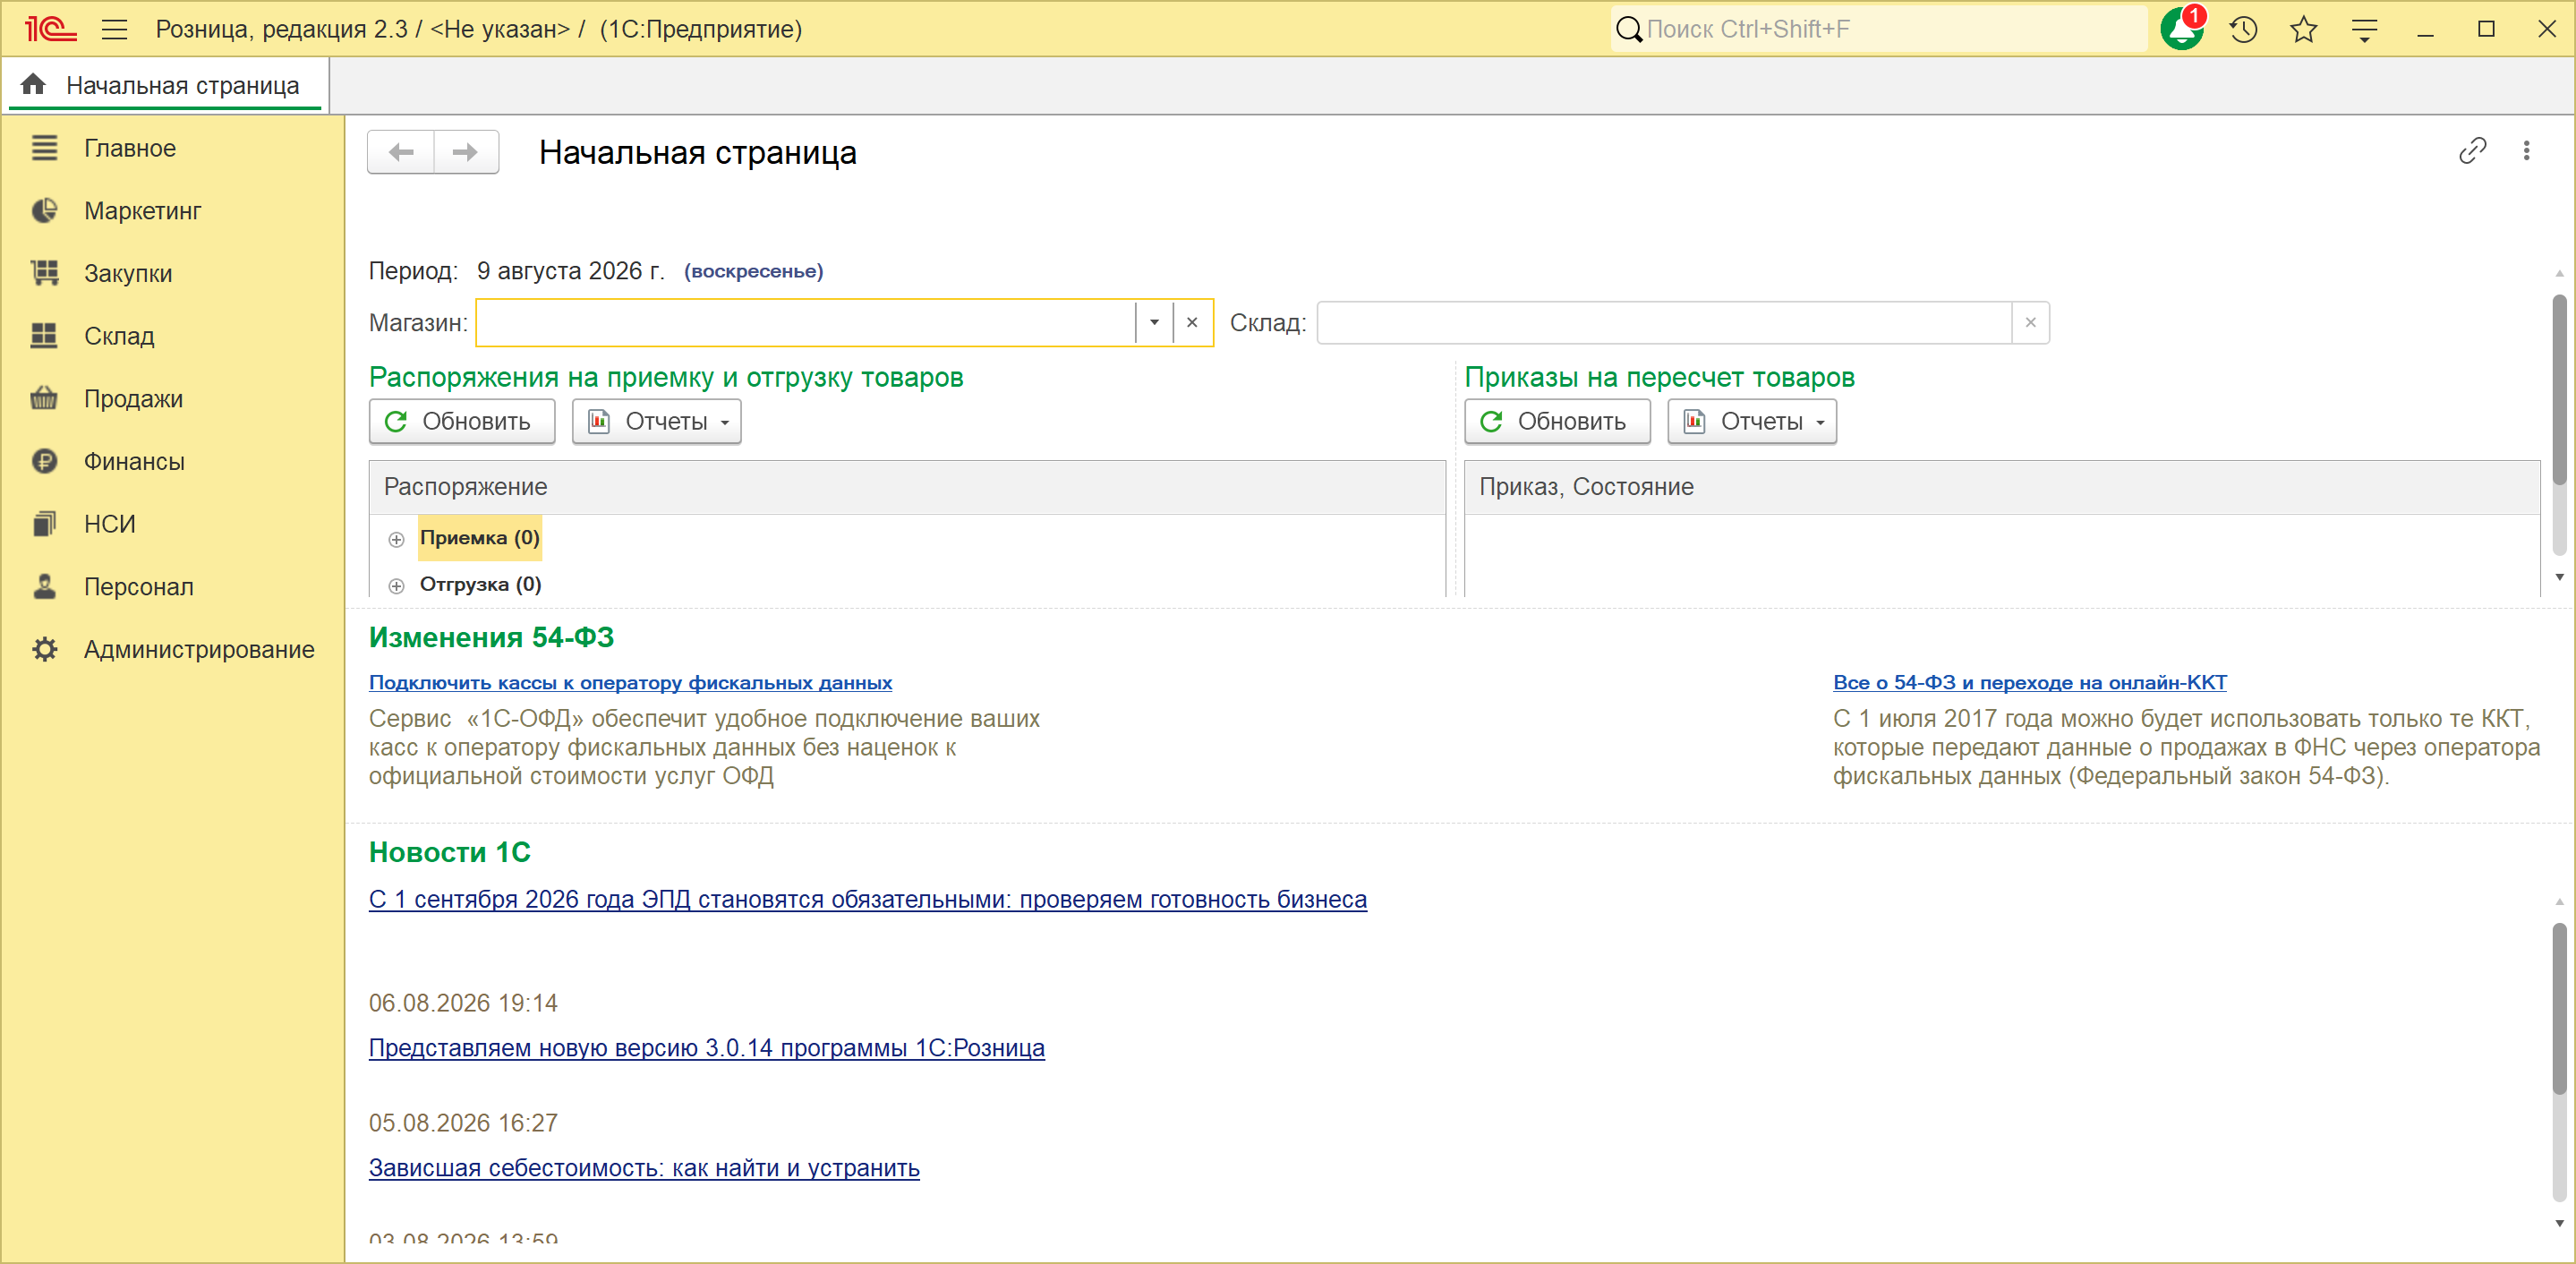Click the Приказ, Состояние column header
Viewport: 2576px width, 1264px height.
point(2002,487)
